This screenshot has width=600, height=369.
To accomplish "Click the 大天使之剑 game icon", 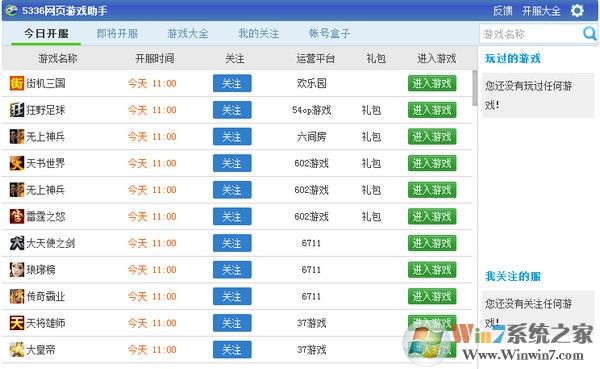I will pyautogui.click(x=16, y=243).
